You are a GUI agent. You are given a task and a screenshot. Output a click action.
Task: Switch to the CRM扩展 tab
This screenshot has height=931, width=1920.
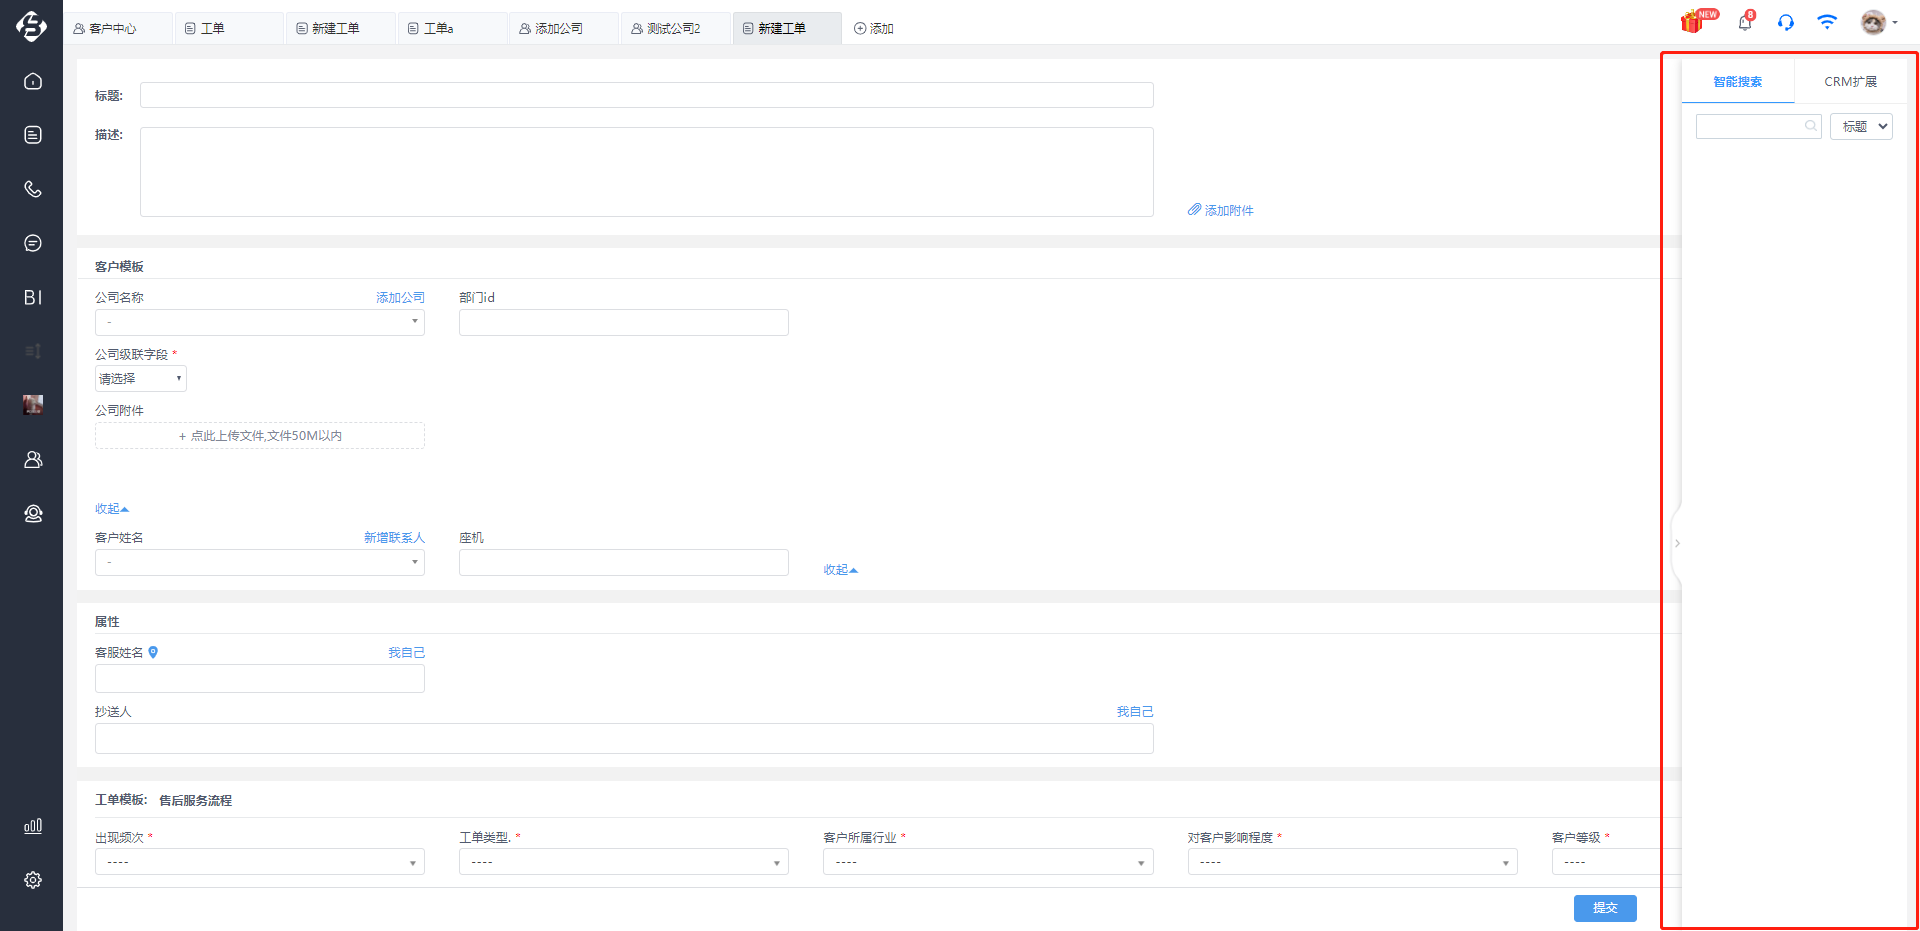pyautogui.click(x=1850, y=82)
